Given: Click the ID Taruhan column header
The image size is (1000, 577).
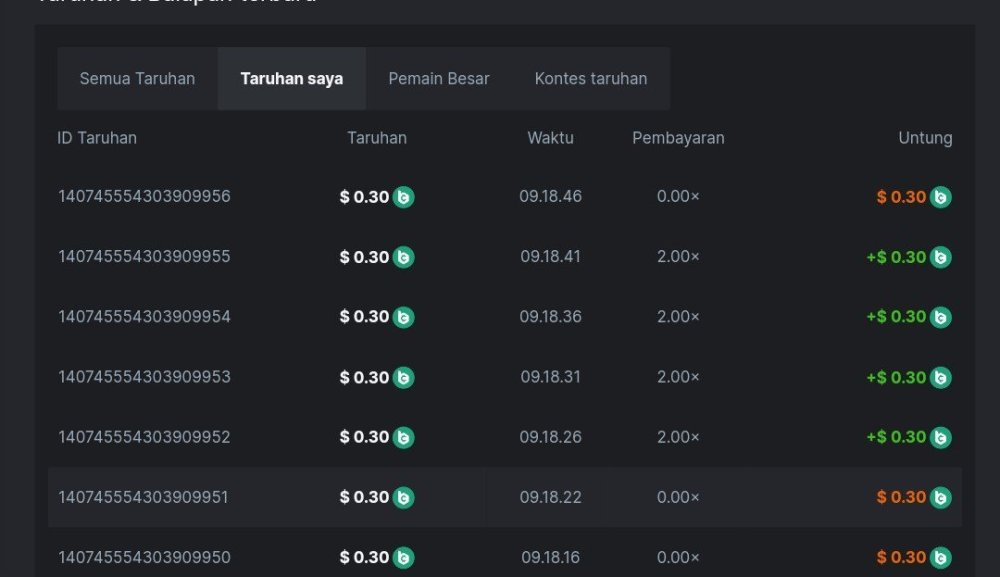Looking at the screenshot, I should click(97, 138).
